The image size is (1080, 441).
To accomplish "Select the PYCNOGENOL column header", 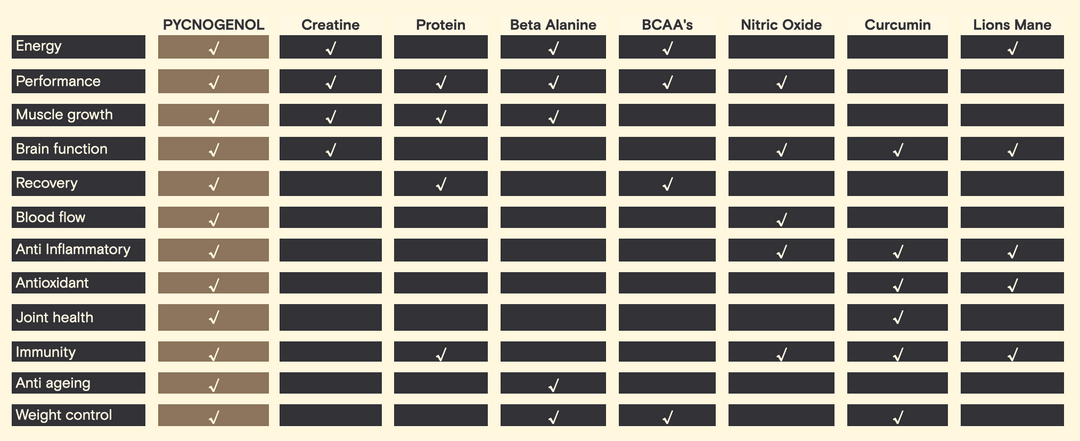I will click(x=214, y=24).
